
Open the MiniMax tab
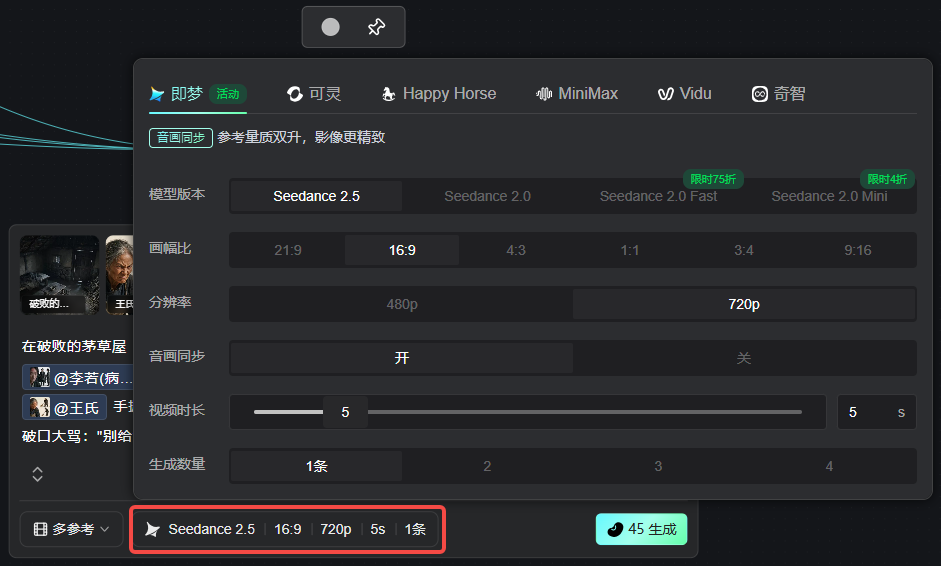tap(577, 94)
